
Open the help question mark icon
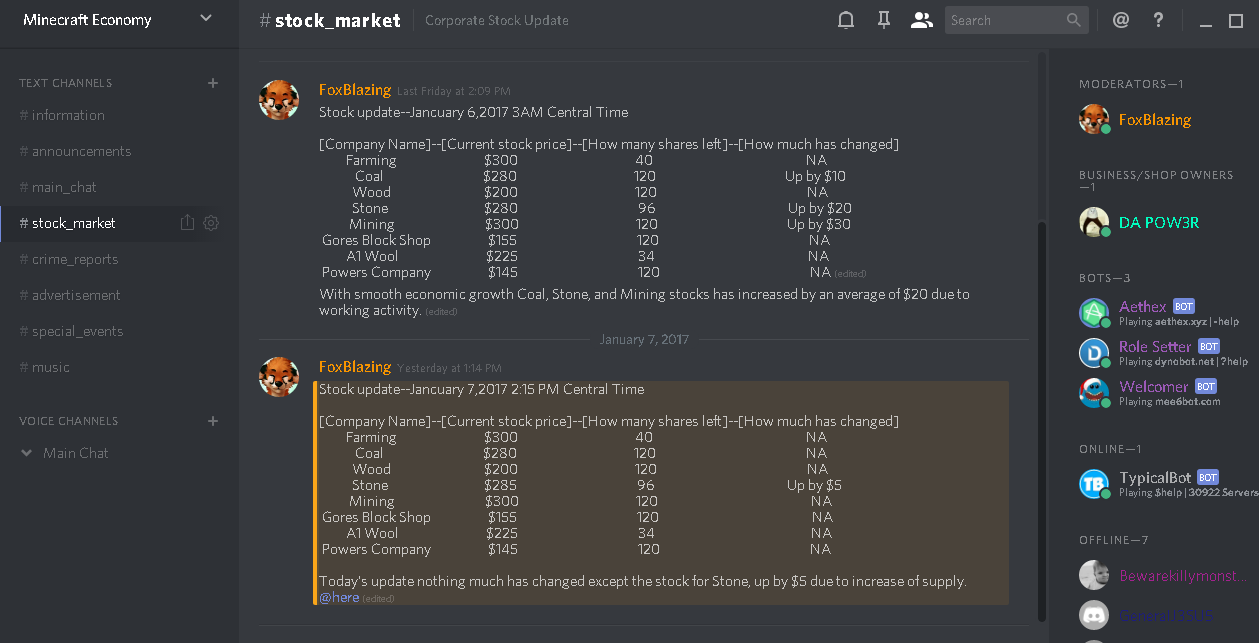(1158, 20)
